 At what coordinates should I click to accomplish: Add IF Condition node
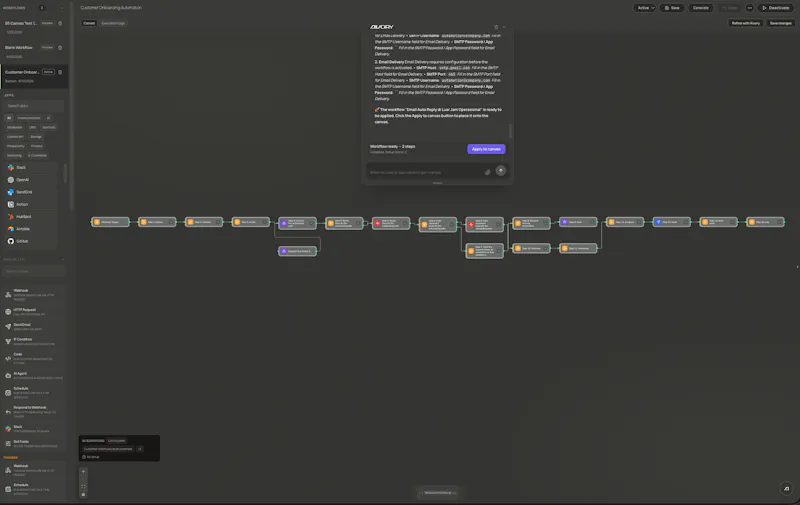pos(34,341)
